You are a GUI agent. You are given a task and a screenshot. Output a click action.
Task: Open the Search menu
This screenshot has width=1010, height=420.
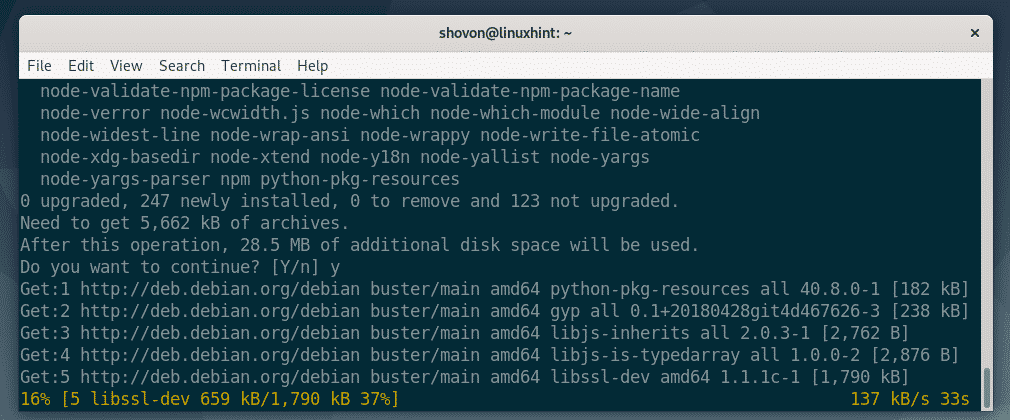coord(181,66)
